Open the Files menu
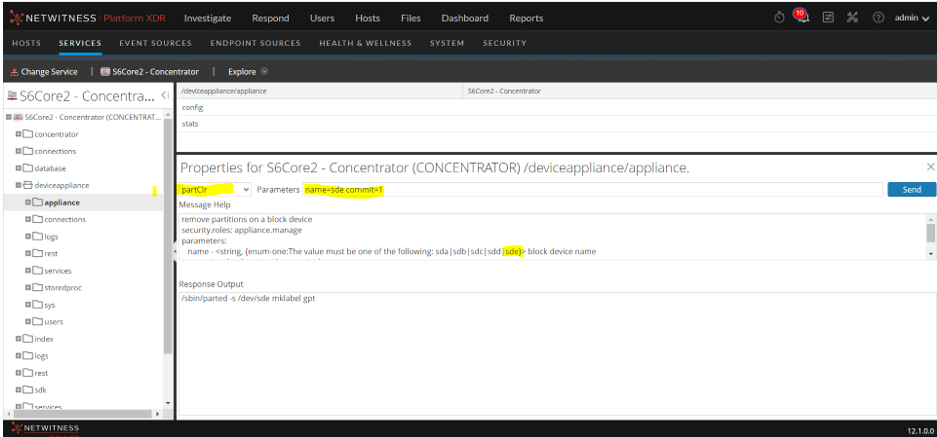The image size is (937, 437). [x=411, y=19]
